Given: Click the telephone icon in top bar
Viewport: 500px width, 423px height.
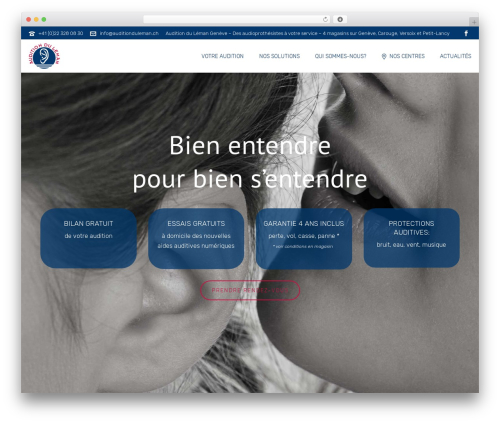Looking at the screenshot, I should pos(32,33).
